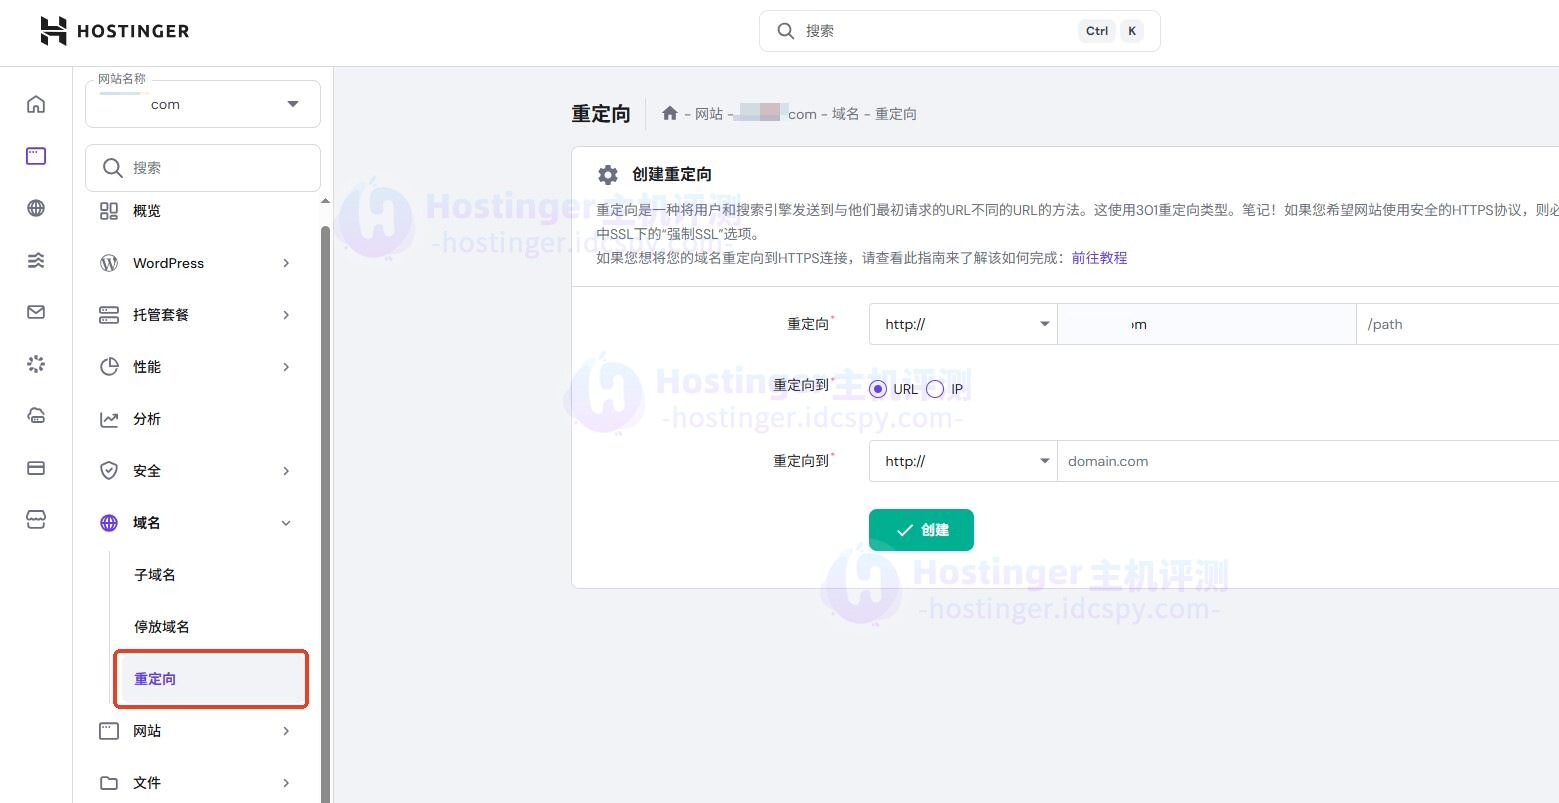Click the breadcrumb home icon
This screenshot has height=803, width=1559.
coord(670,114)
